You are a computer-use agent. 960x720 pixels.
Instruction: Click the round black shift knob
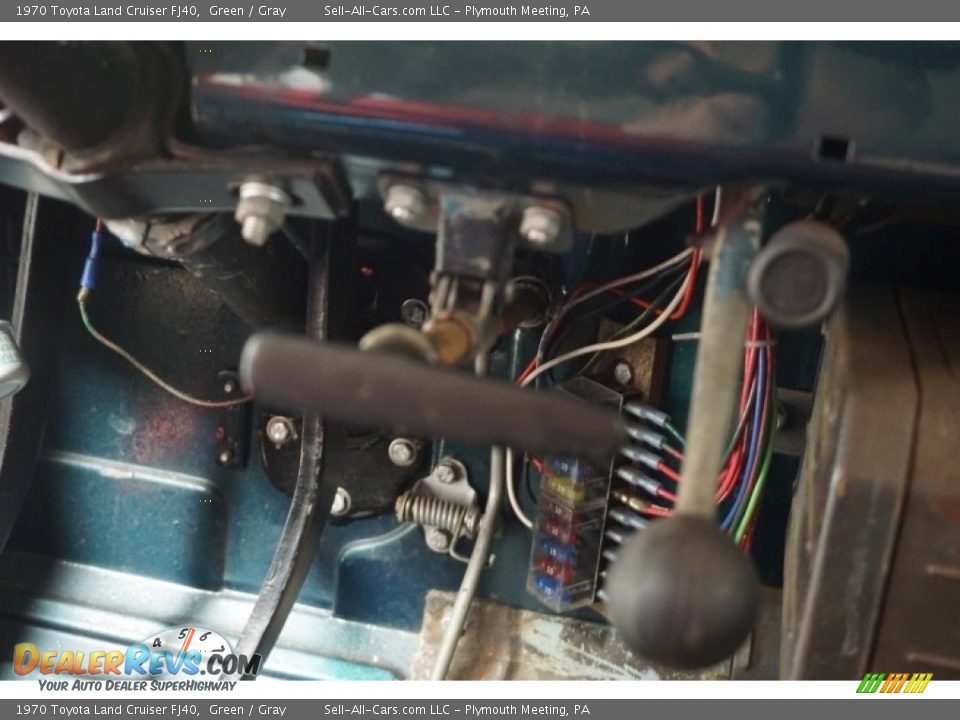(682, 591)
